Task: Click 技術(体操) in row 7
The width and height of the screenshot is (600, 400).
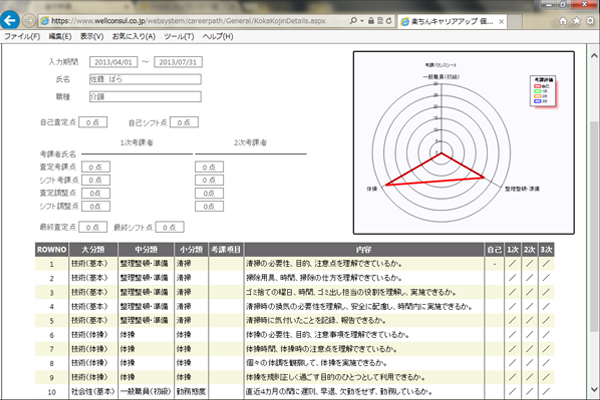Action: click(90, 349)
